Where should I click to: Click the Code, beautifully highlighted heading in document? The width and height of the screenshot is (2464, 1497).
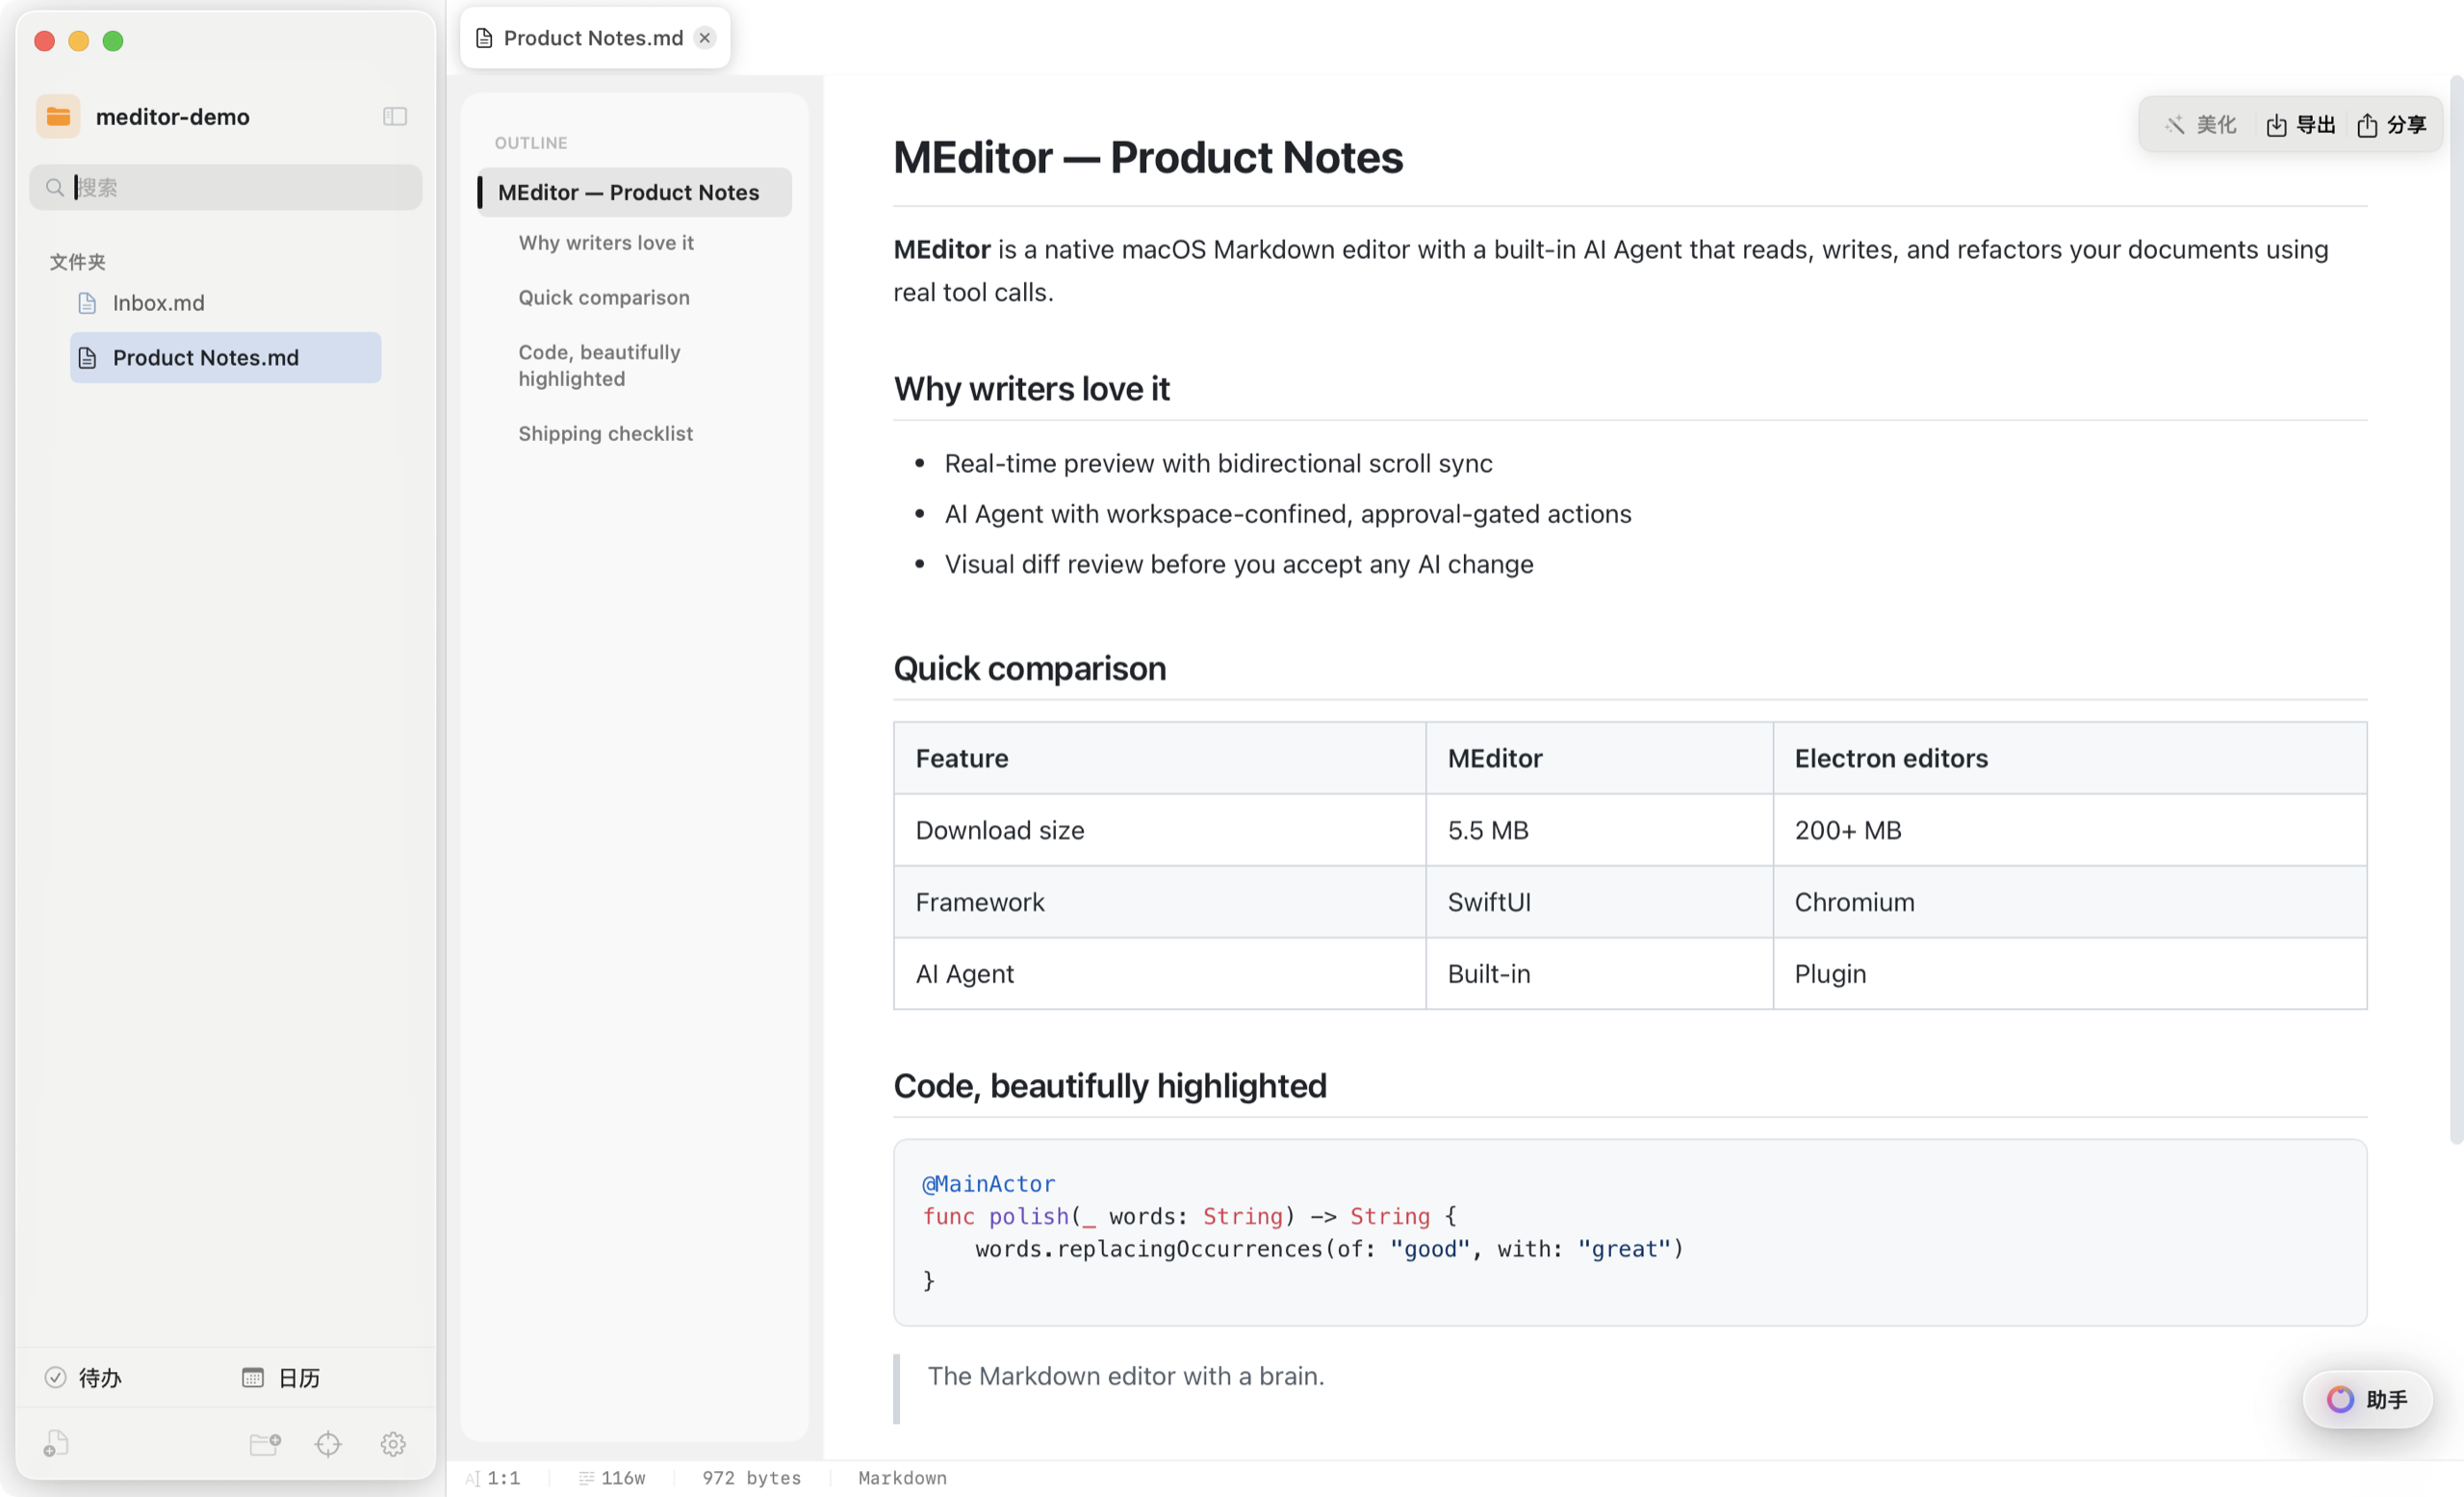coord(1110,1086)
